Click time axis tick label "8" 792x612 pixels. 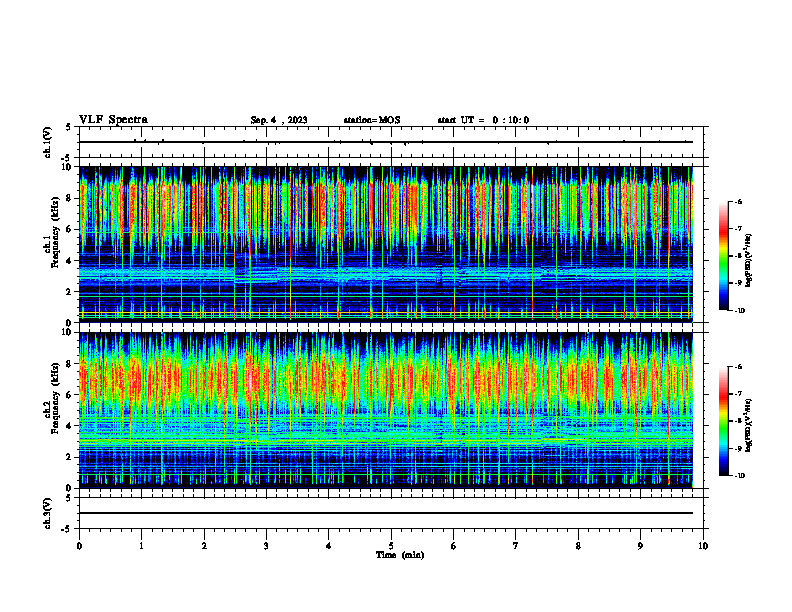click(x=578, y=546)
